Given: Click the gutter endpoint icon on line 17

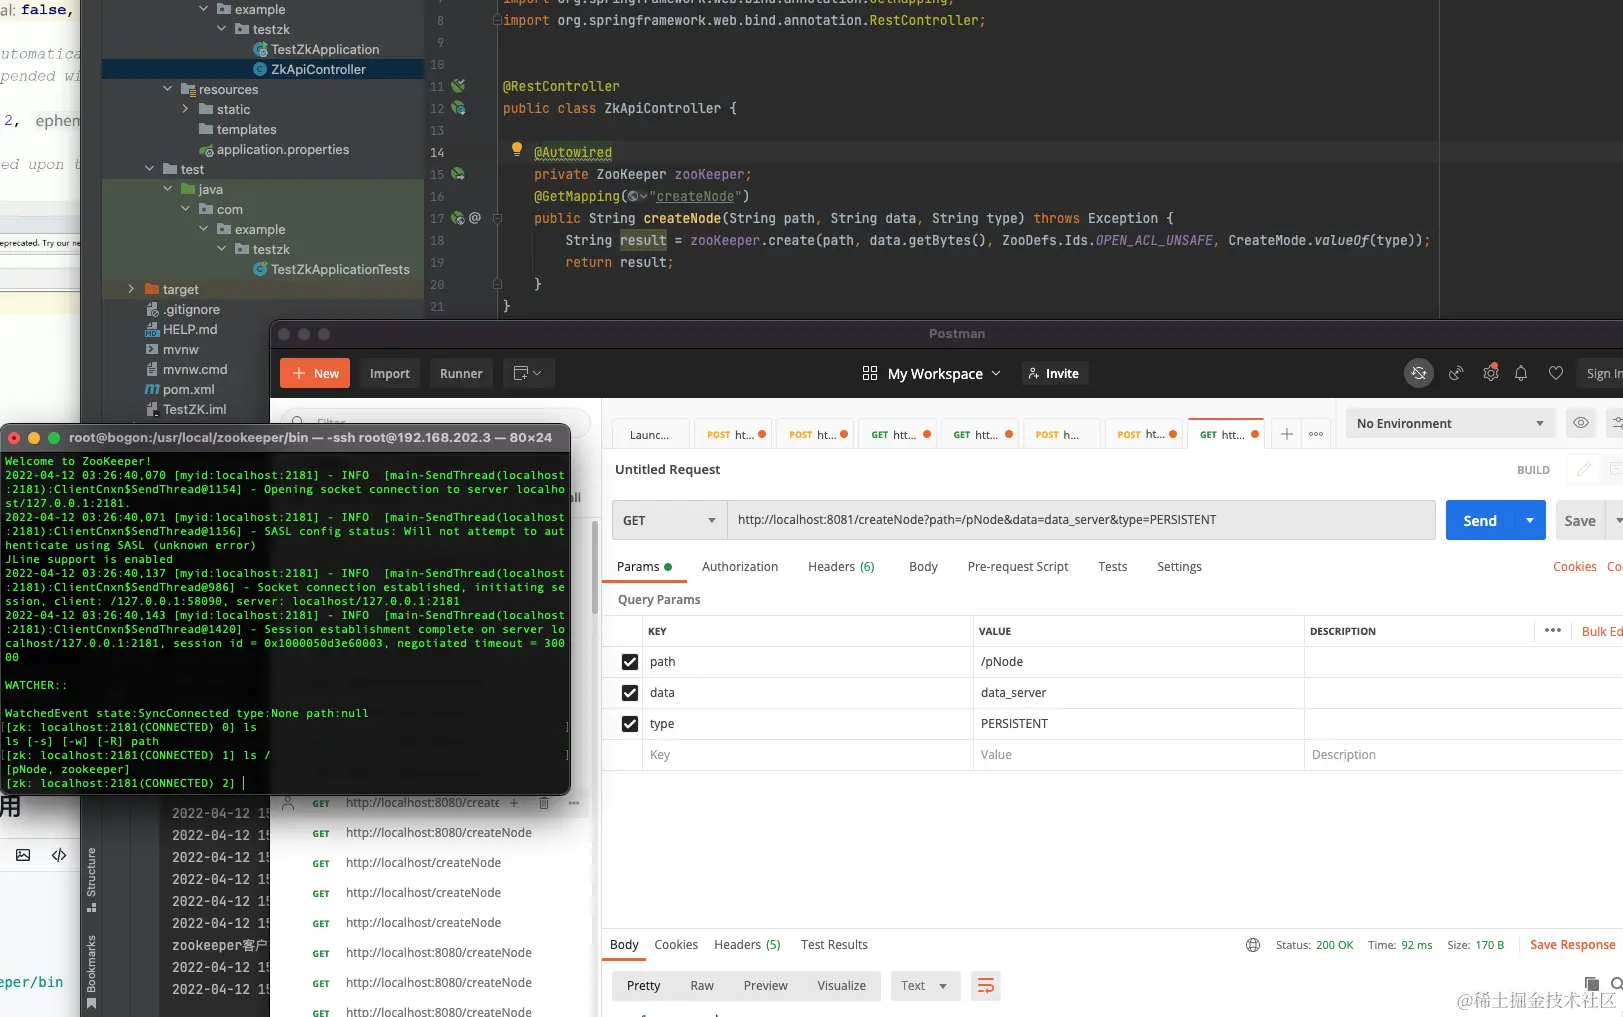Looking at the screenshot, I should coord(458,218).
